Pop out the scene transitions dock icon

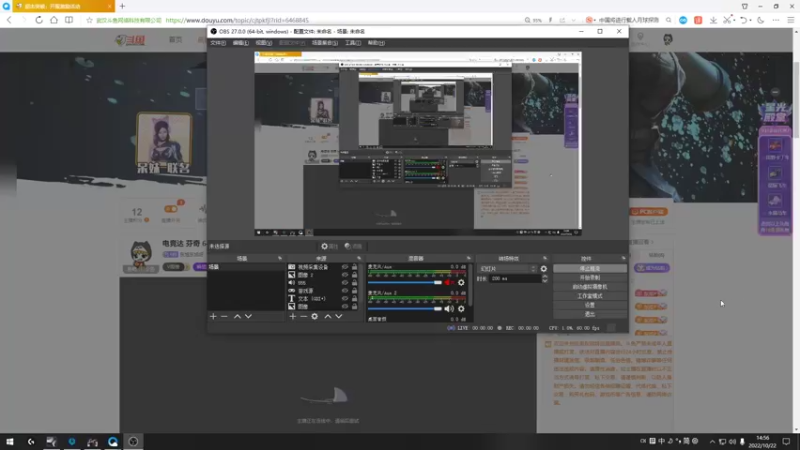point(545,259)
